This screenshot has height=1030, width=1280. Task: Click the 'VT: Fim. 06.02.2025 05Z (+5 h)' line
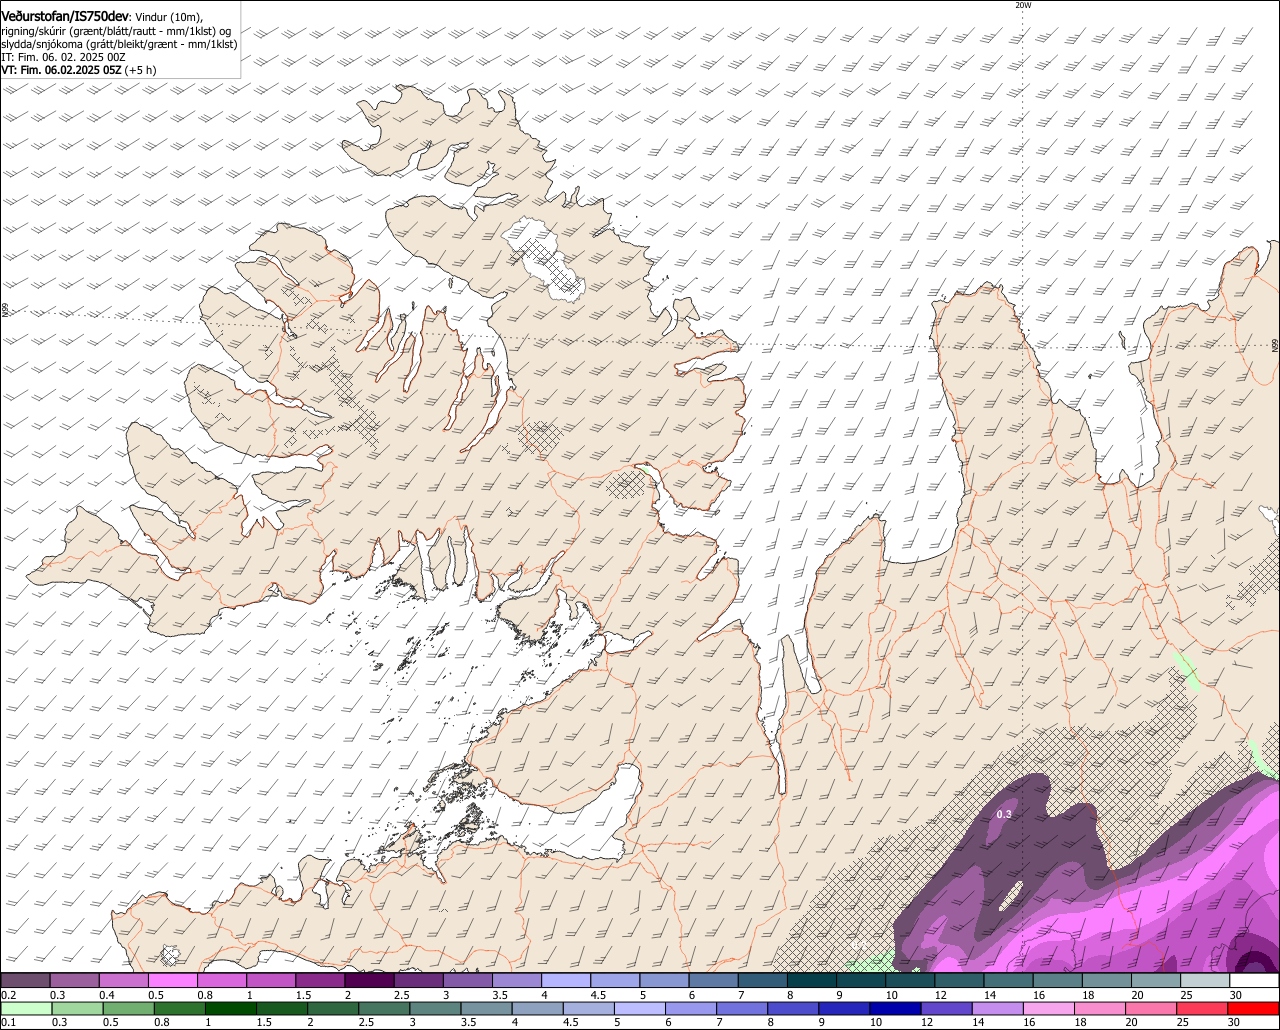(x=79, y=71)
